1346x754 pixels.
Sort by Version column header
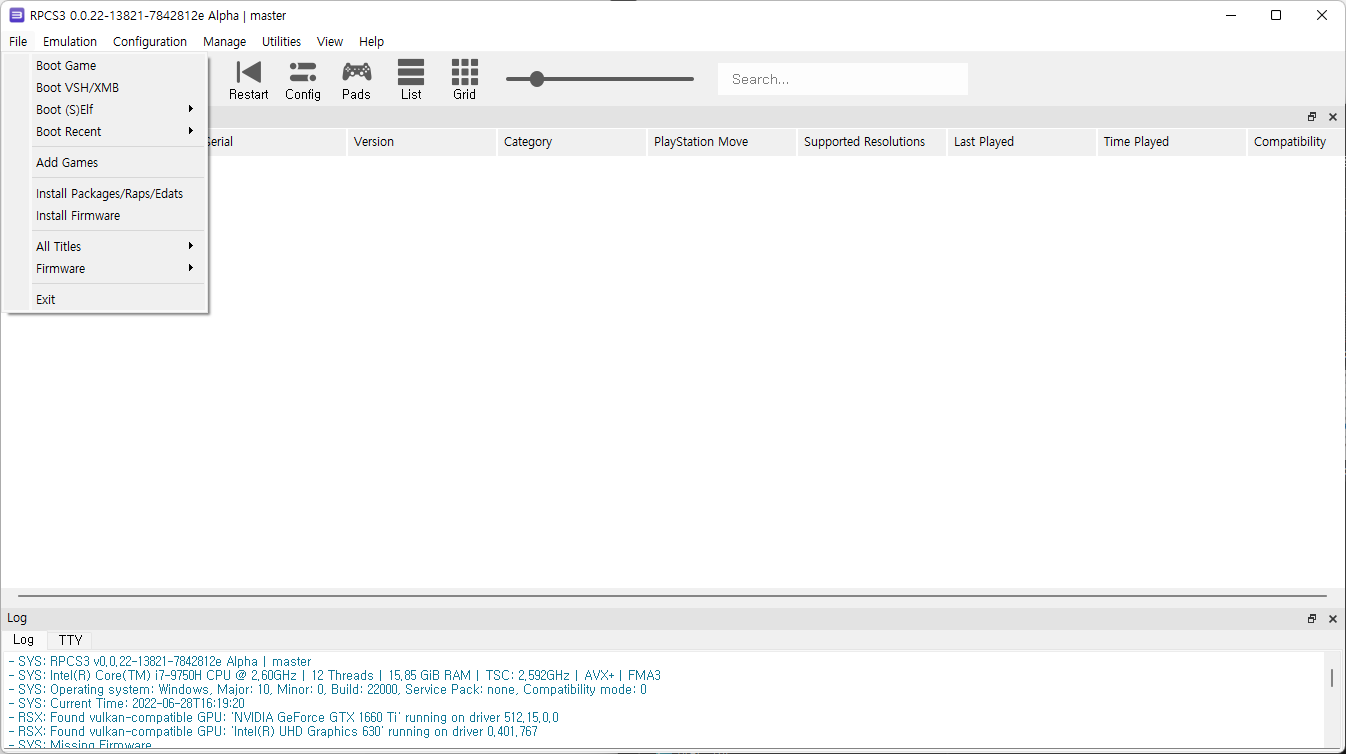click(422, 142)
